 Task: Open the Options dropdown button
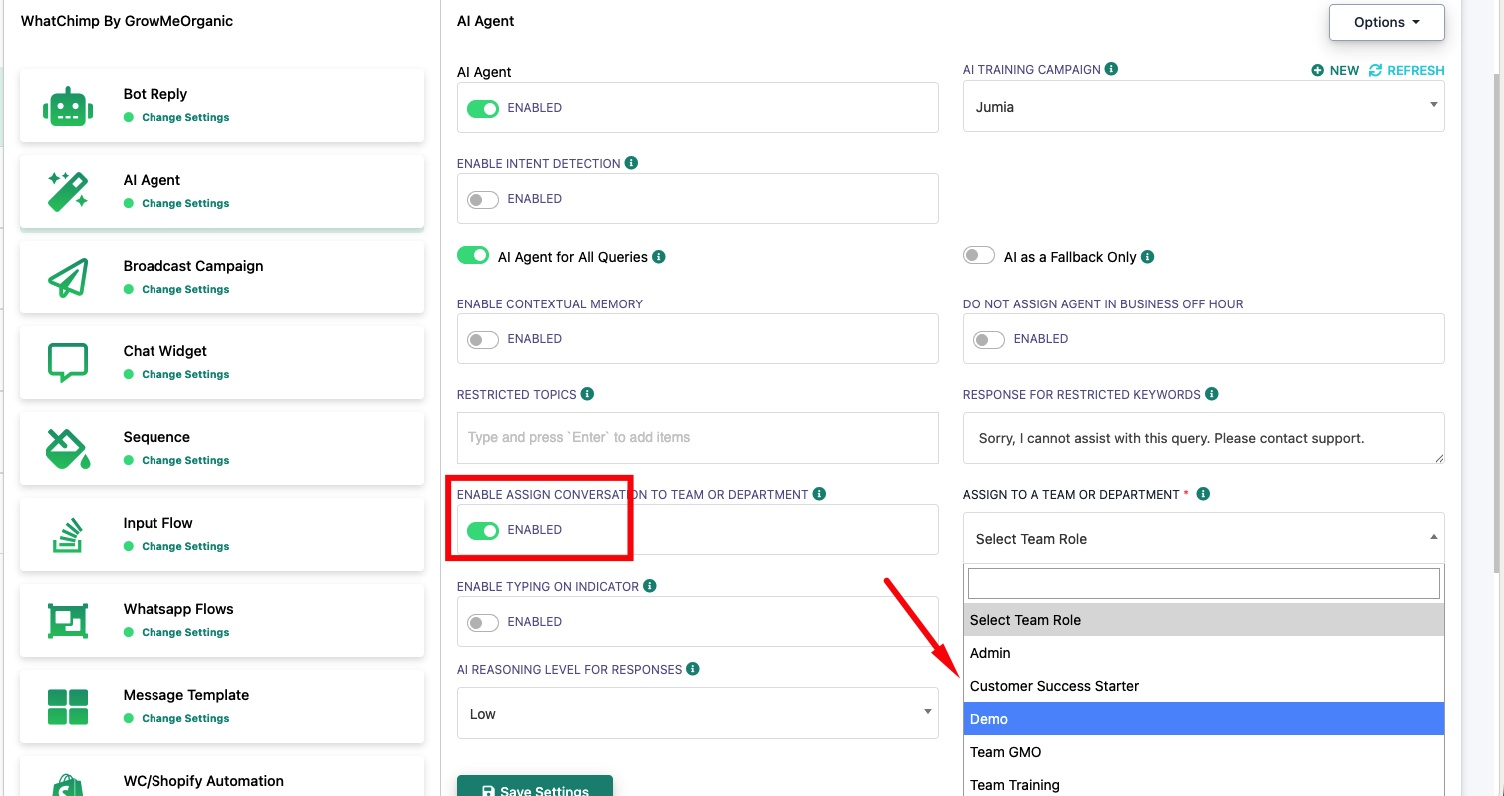tap(1387, 22)
